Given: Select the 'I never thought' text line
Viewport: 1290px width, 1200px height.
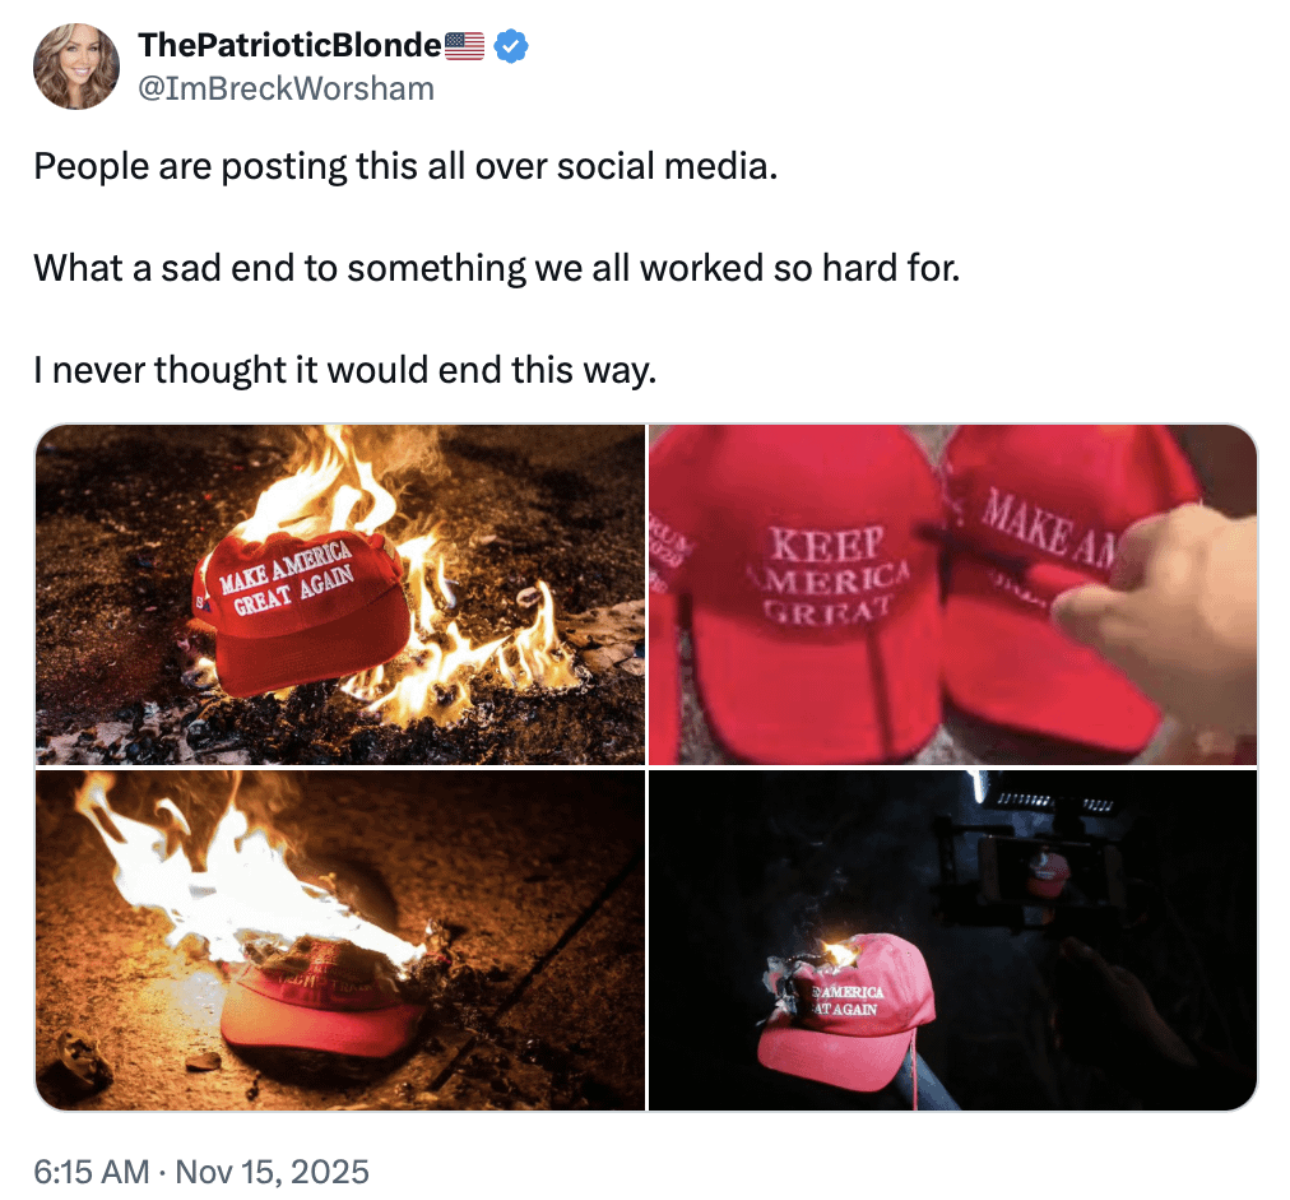Looking at the screenshot, I should click(x=345, y=370).
